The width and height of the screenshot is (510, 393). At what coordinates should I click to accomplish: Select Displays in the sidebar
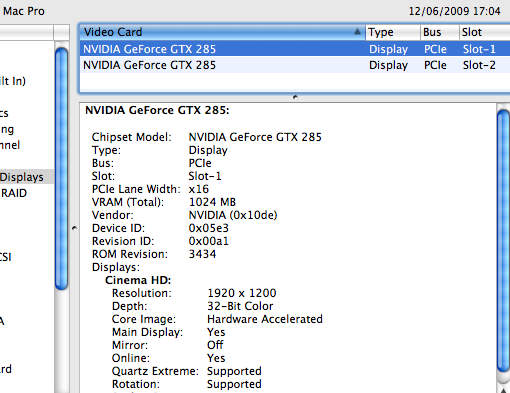click(x=27, y=177)
